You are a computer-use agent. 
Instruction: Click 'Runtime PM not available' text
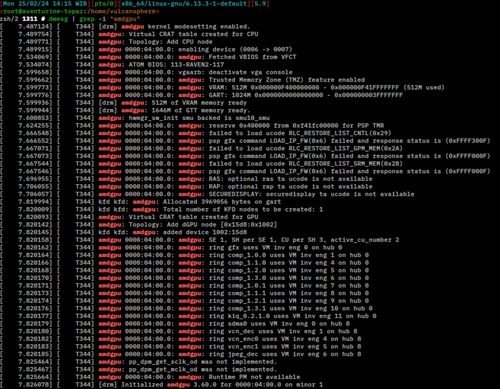254,377
